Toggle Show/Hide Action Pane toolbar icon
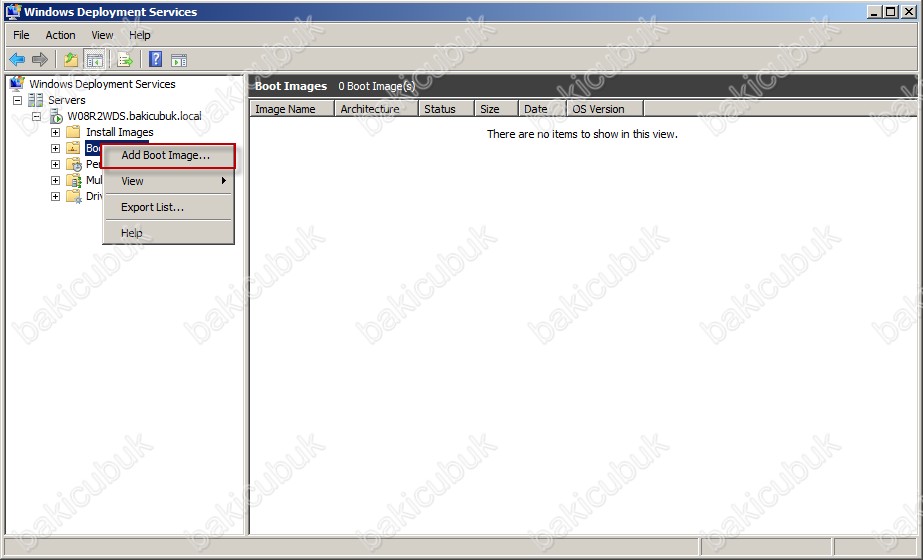Screen dimensions: 923x560 [x=179, y=59]
